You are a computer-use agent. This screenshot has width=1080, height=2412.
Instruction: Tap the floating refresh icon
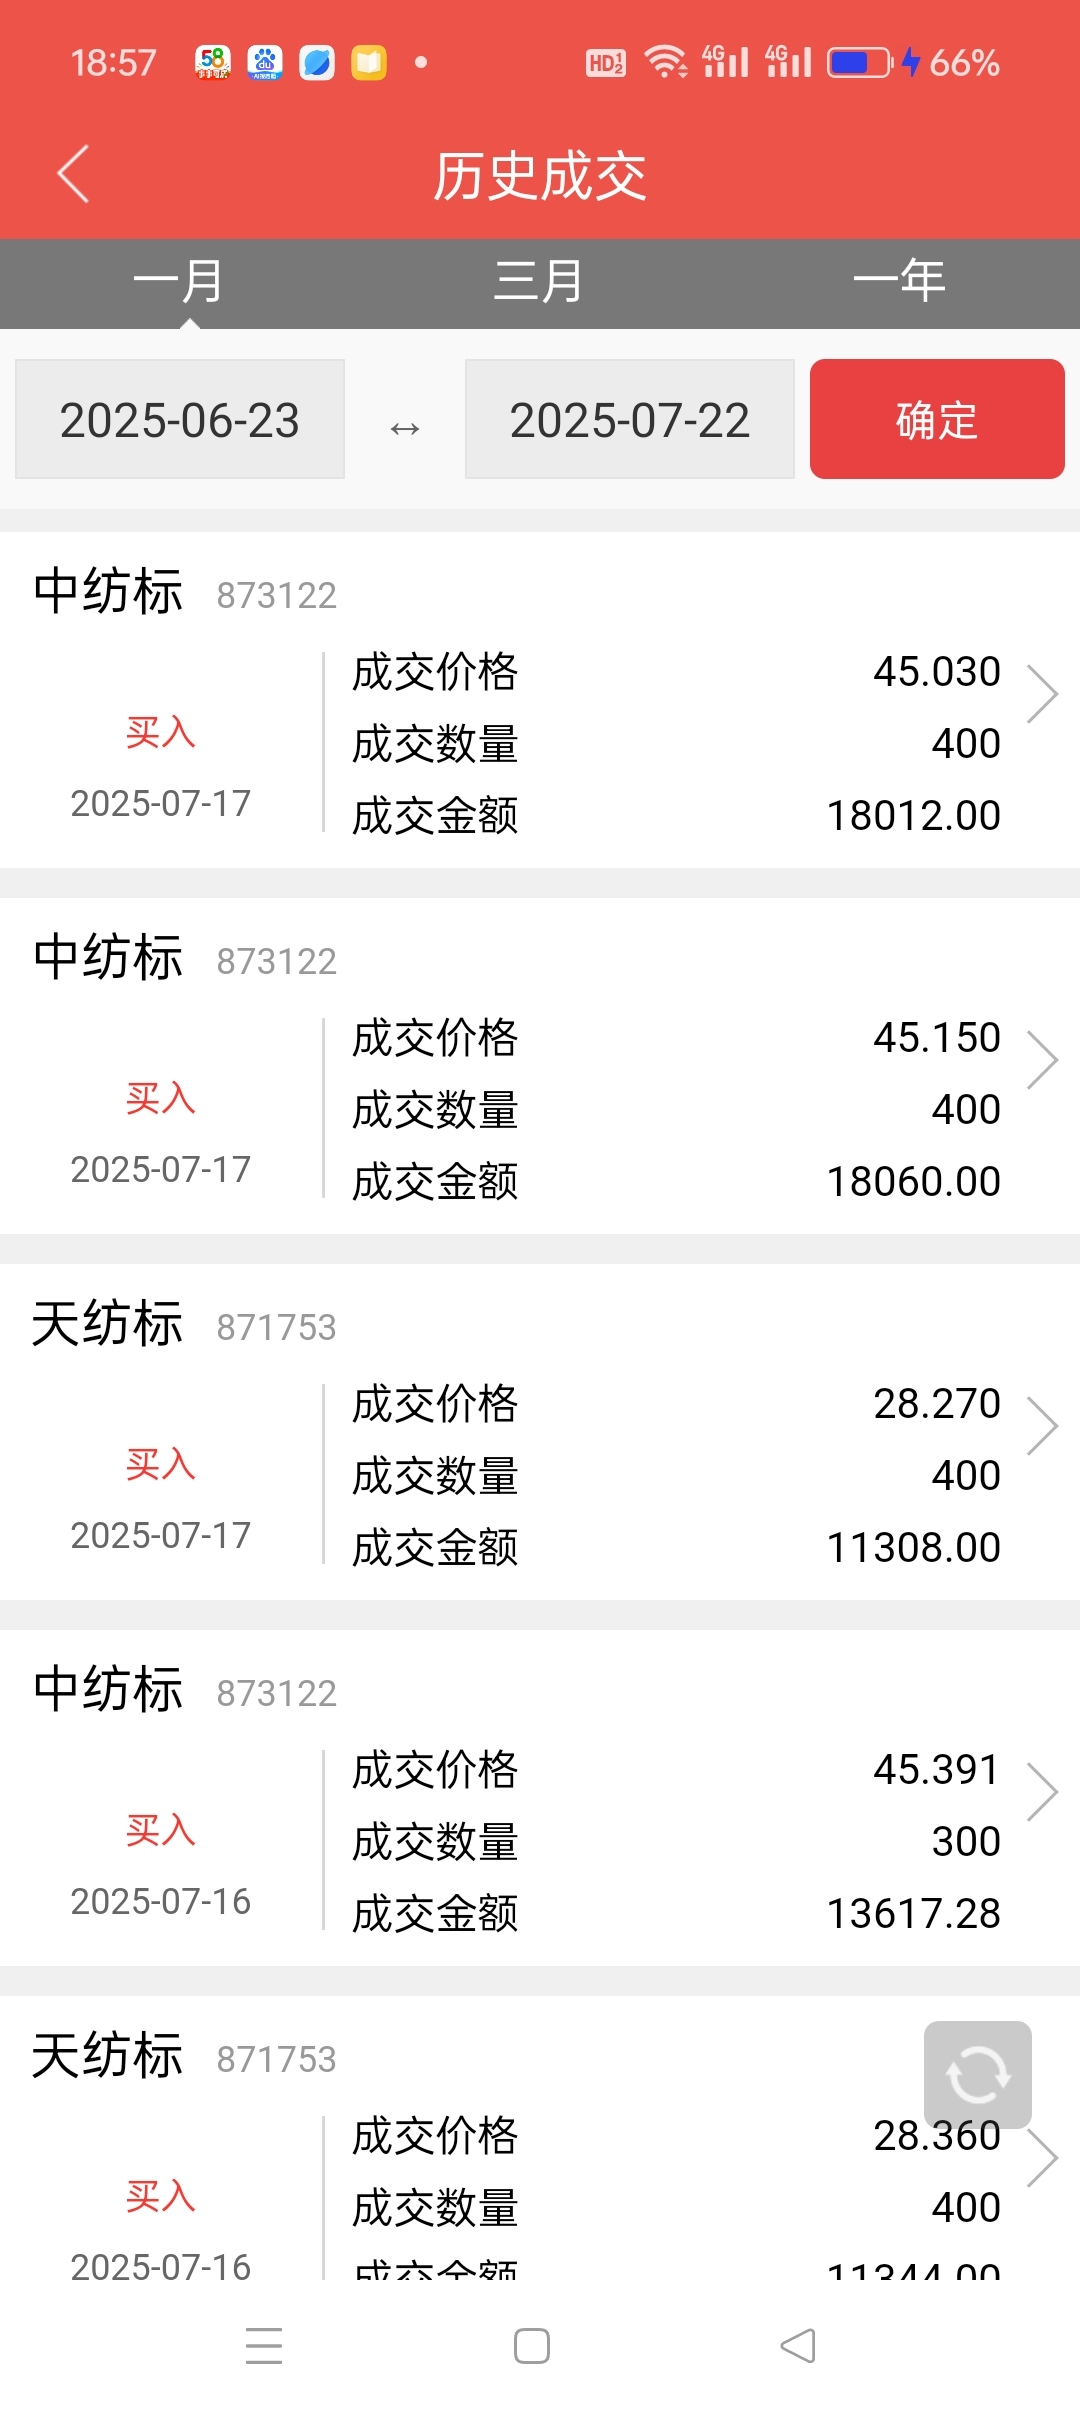[x=977, y=2074]
